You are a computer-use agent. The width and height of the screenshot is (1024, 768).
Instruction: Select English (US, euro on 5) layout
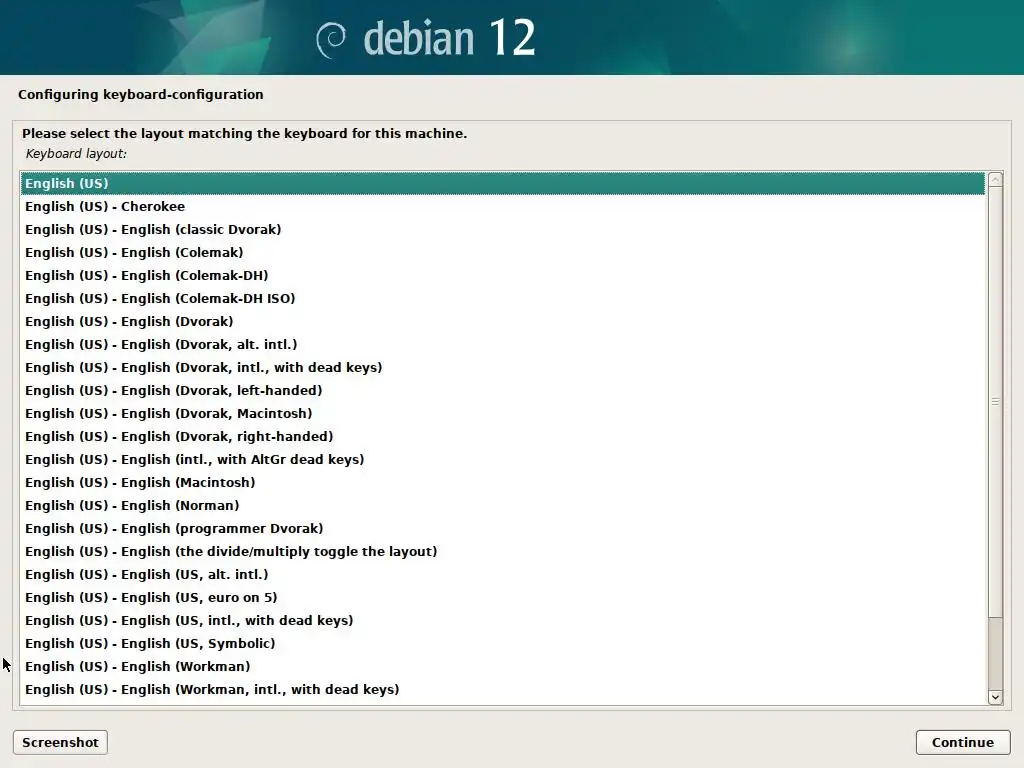coord(502,597)
